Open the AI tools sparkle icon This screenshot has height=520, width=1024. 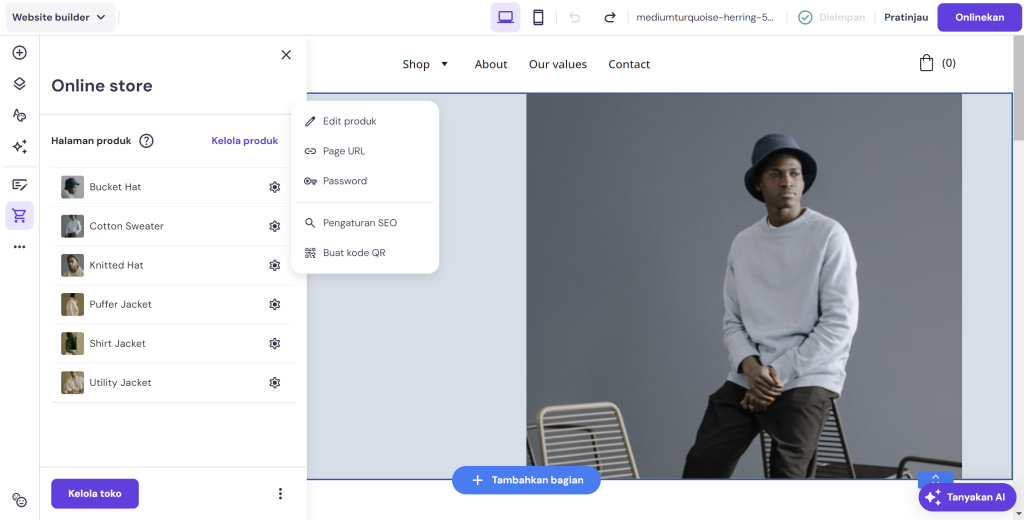(20, 146)
